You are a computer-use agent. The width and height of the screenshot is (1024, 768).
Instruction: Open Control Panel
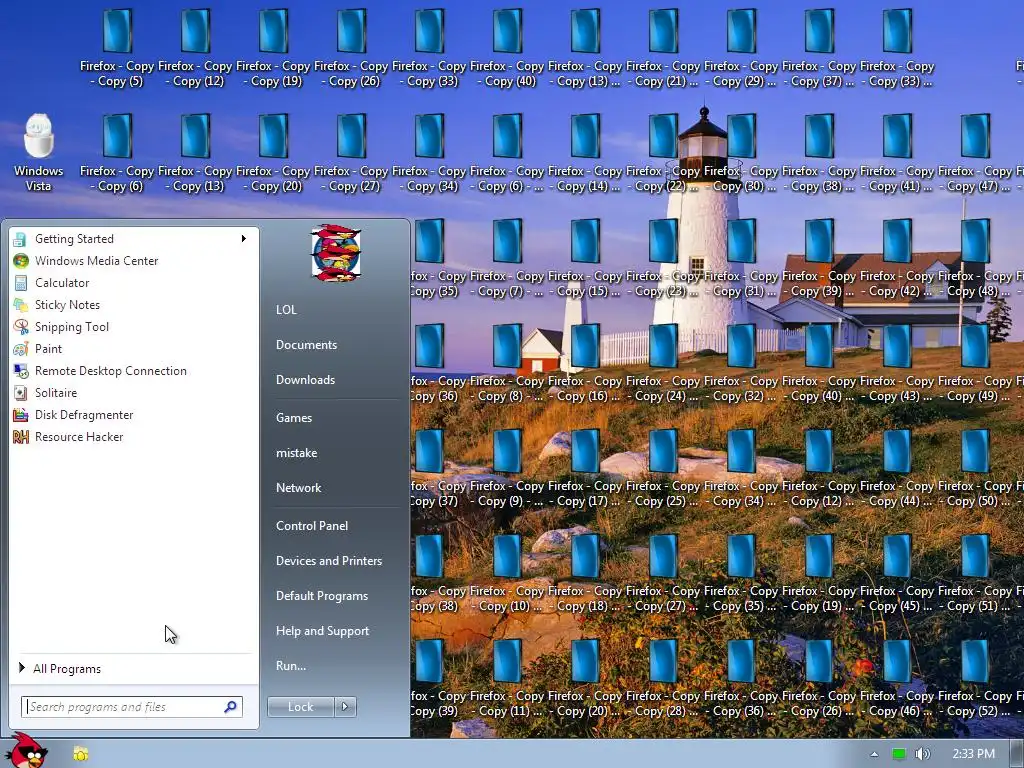tap(312, 526)
